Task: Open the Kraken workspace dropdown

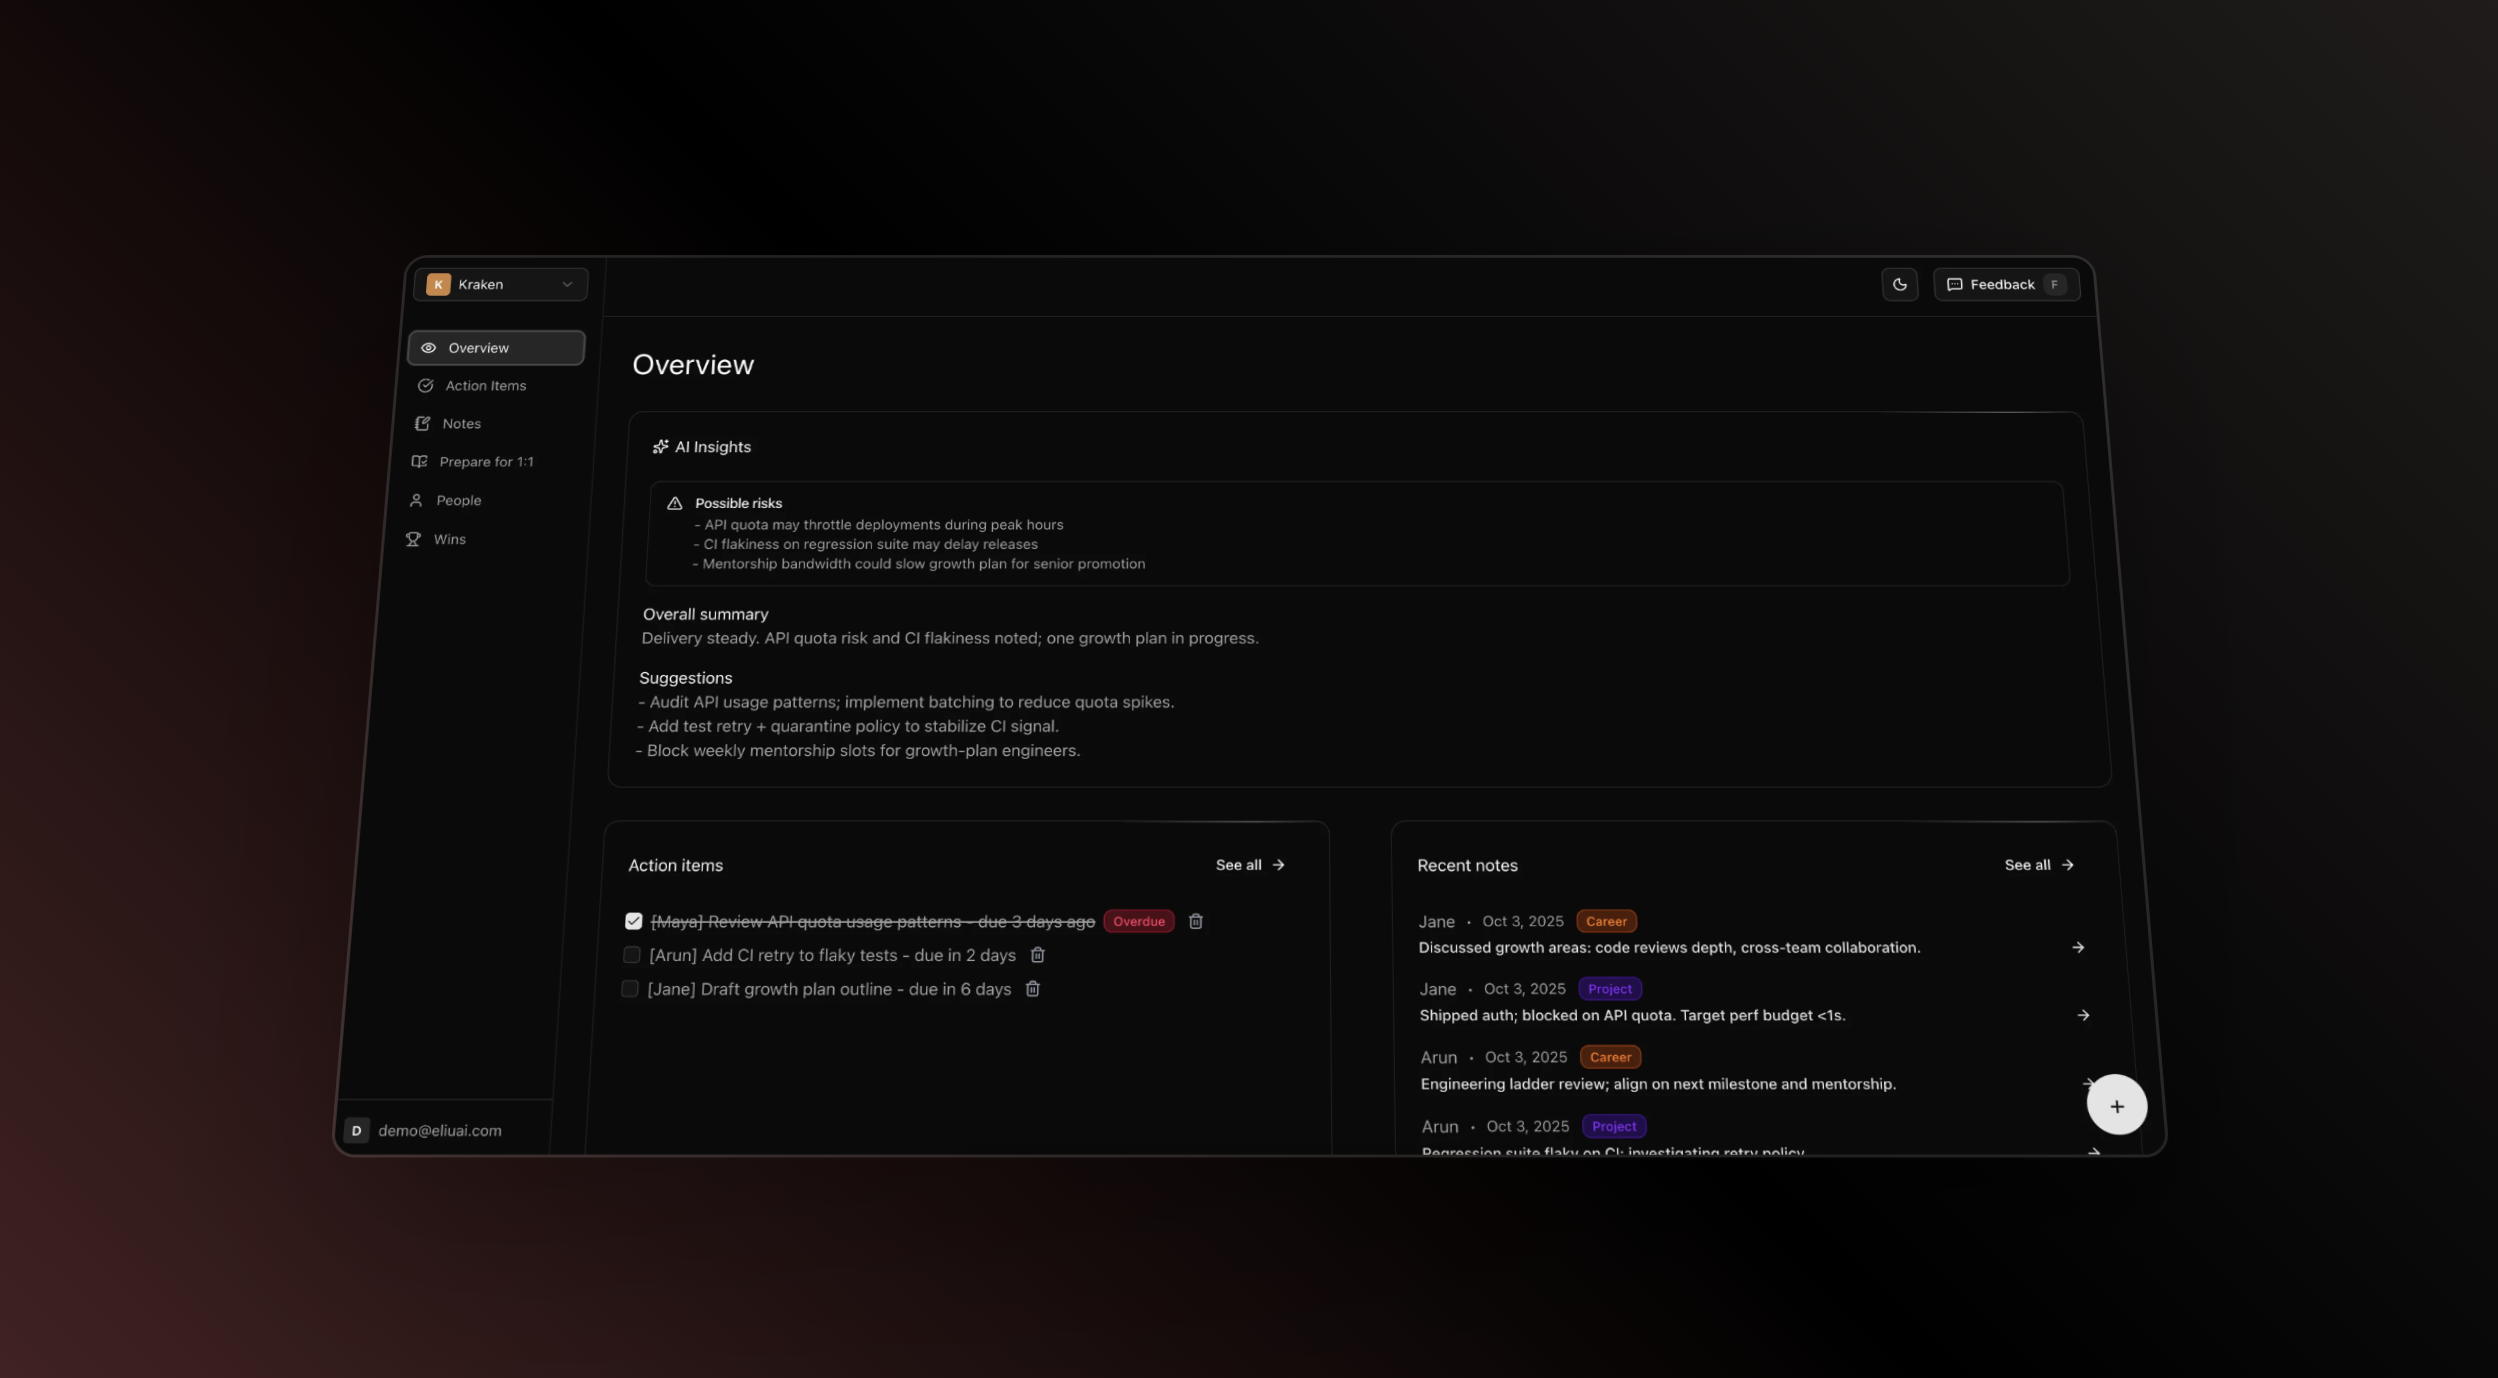Action: coord(500,284)
